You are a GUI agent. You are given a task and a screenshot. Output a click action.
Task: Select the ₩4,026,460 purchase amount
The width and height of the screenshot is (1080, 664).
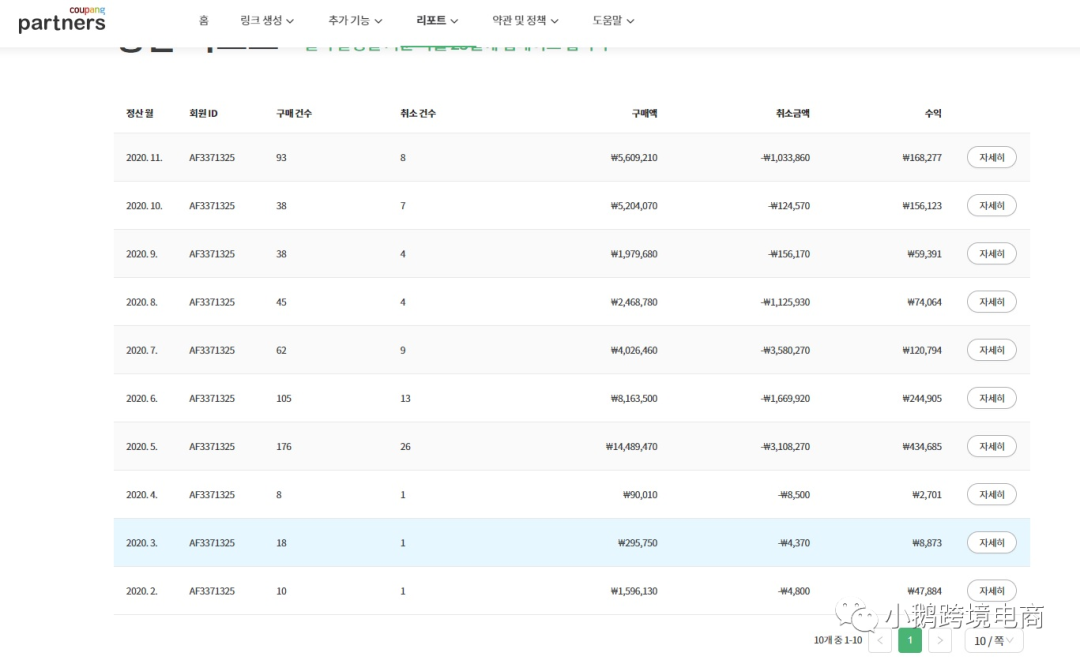pyautogui.click(x=634, y=351)
